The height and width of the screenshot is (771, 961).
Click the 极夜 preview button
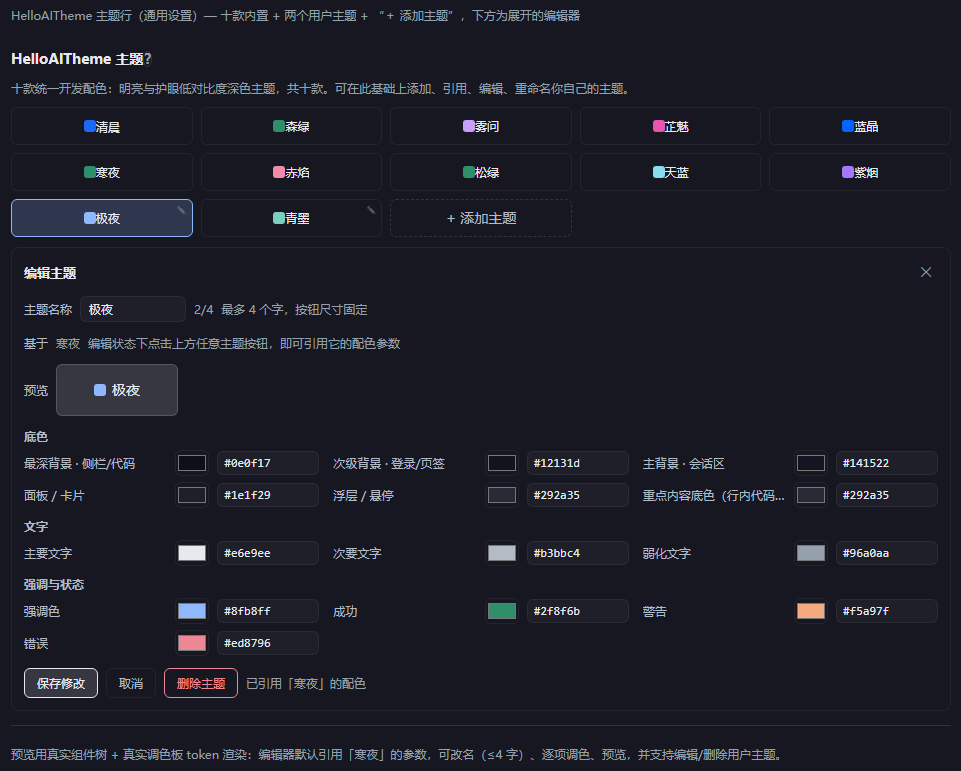[x=117, y=390]
